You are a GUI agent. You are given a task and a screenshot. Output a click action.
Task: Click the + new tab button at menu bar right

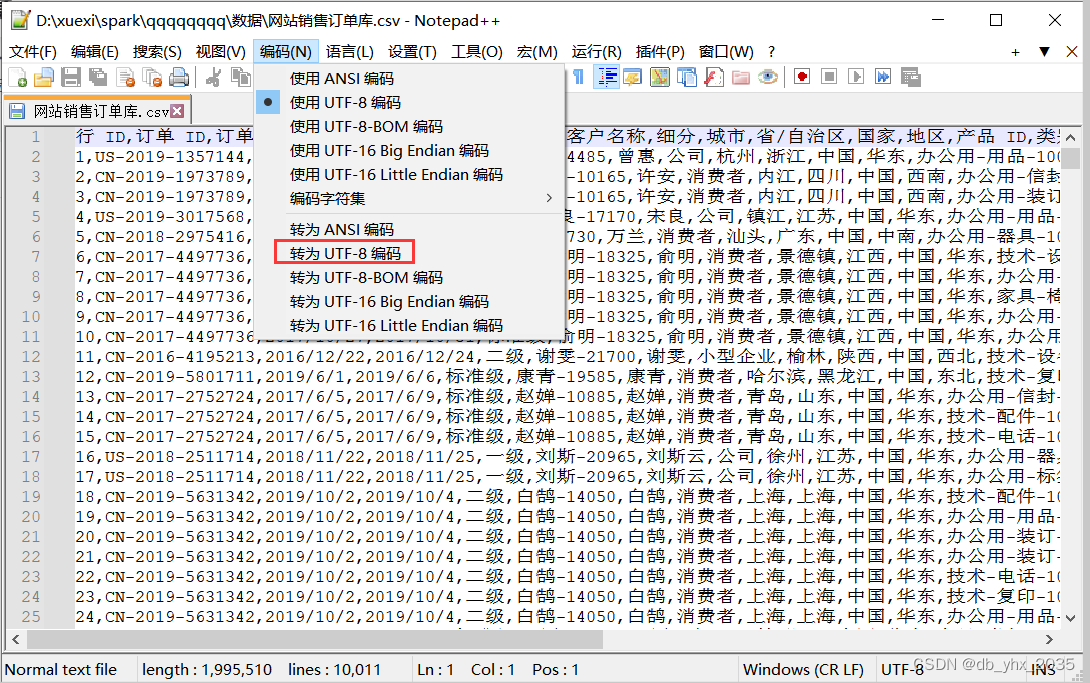point(1016,52)
